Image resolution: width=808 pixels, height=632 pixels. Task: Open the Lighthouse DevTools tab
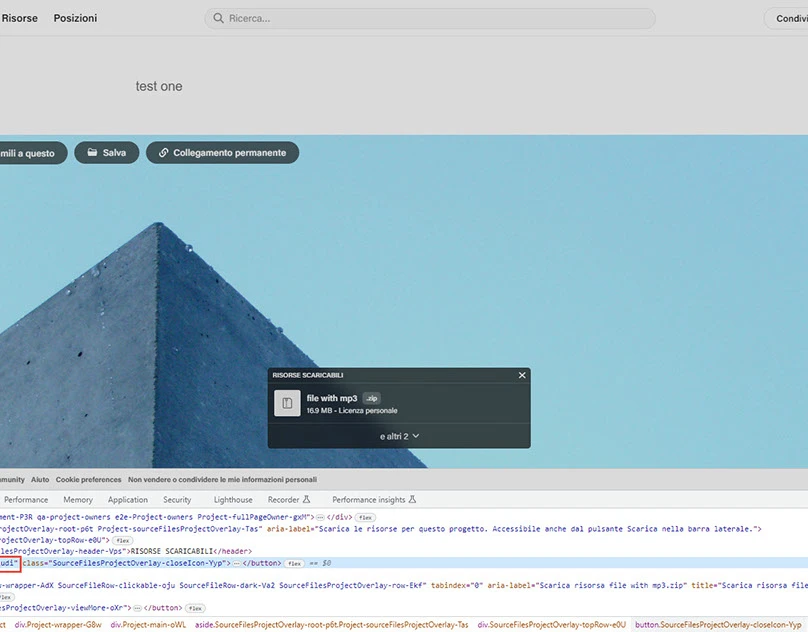coord(233,499)
